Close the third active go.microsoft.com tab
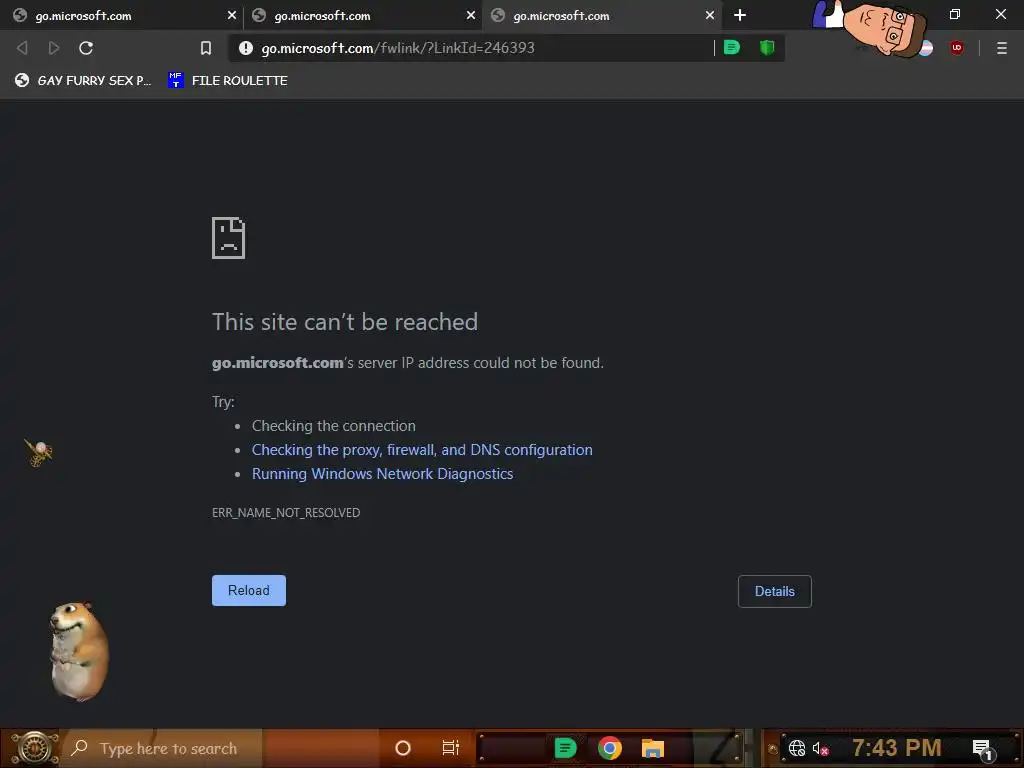1024x768 pixels. (710, 15)
